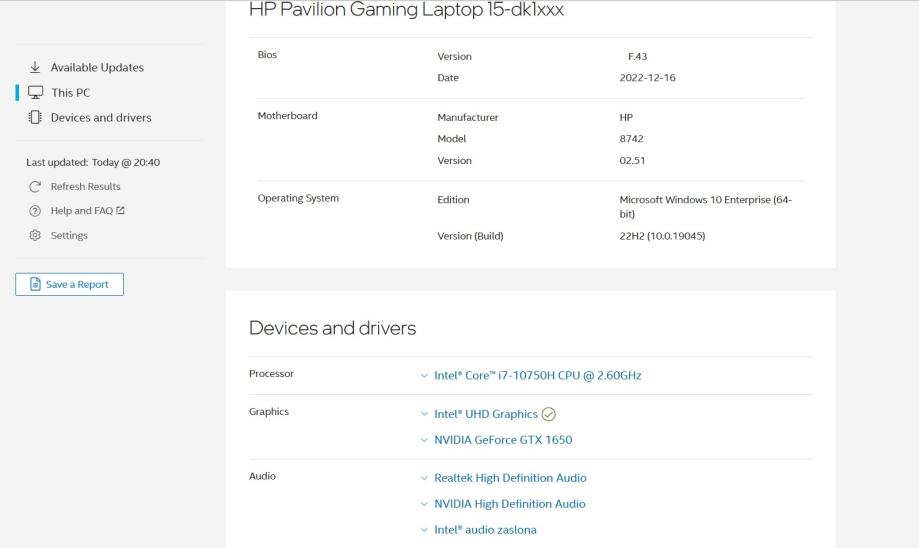Screen dimensions: 919x548
Task: Open the Available Updates section
Action: click(97, 68)
